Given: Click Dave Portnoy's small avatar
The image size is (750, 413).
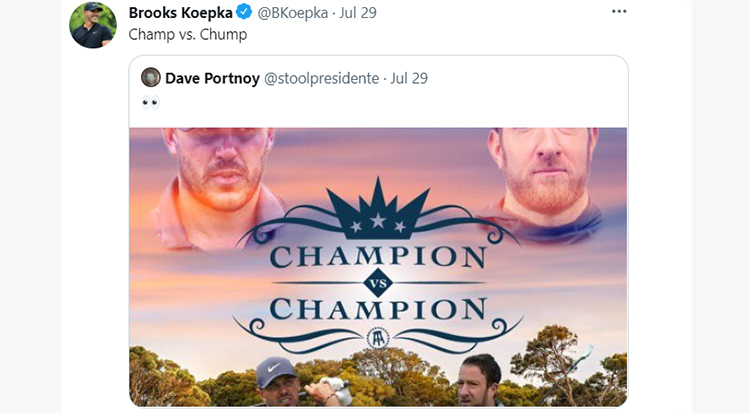Looking at the screenshot, I should pyautogui.click(x=151, y=78).
